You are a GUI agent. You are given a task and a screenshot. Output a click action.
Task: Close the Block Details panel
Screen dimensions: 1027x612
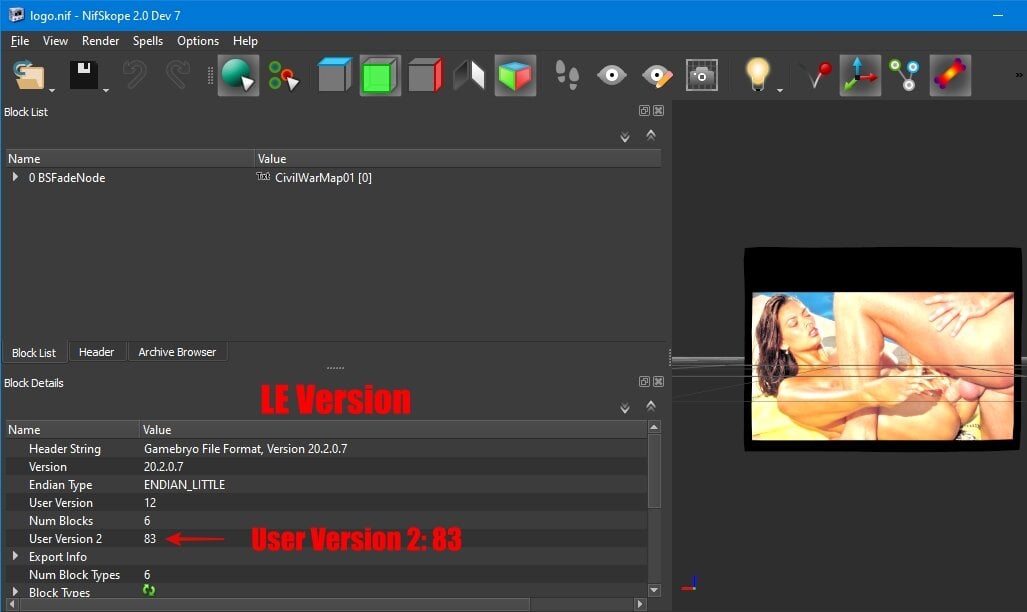658,381
